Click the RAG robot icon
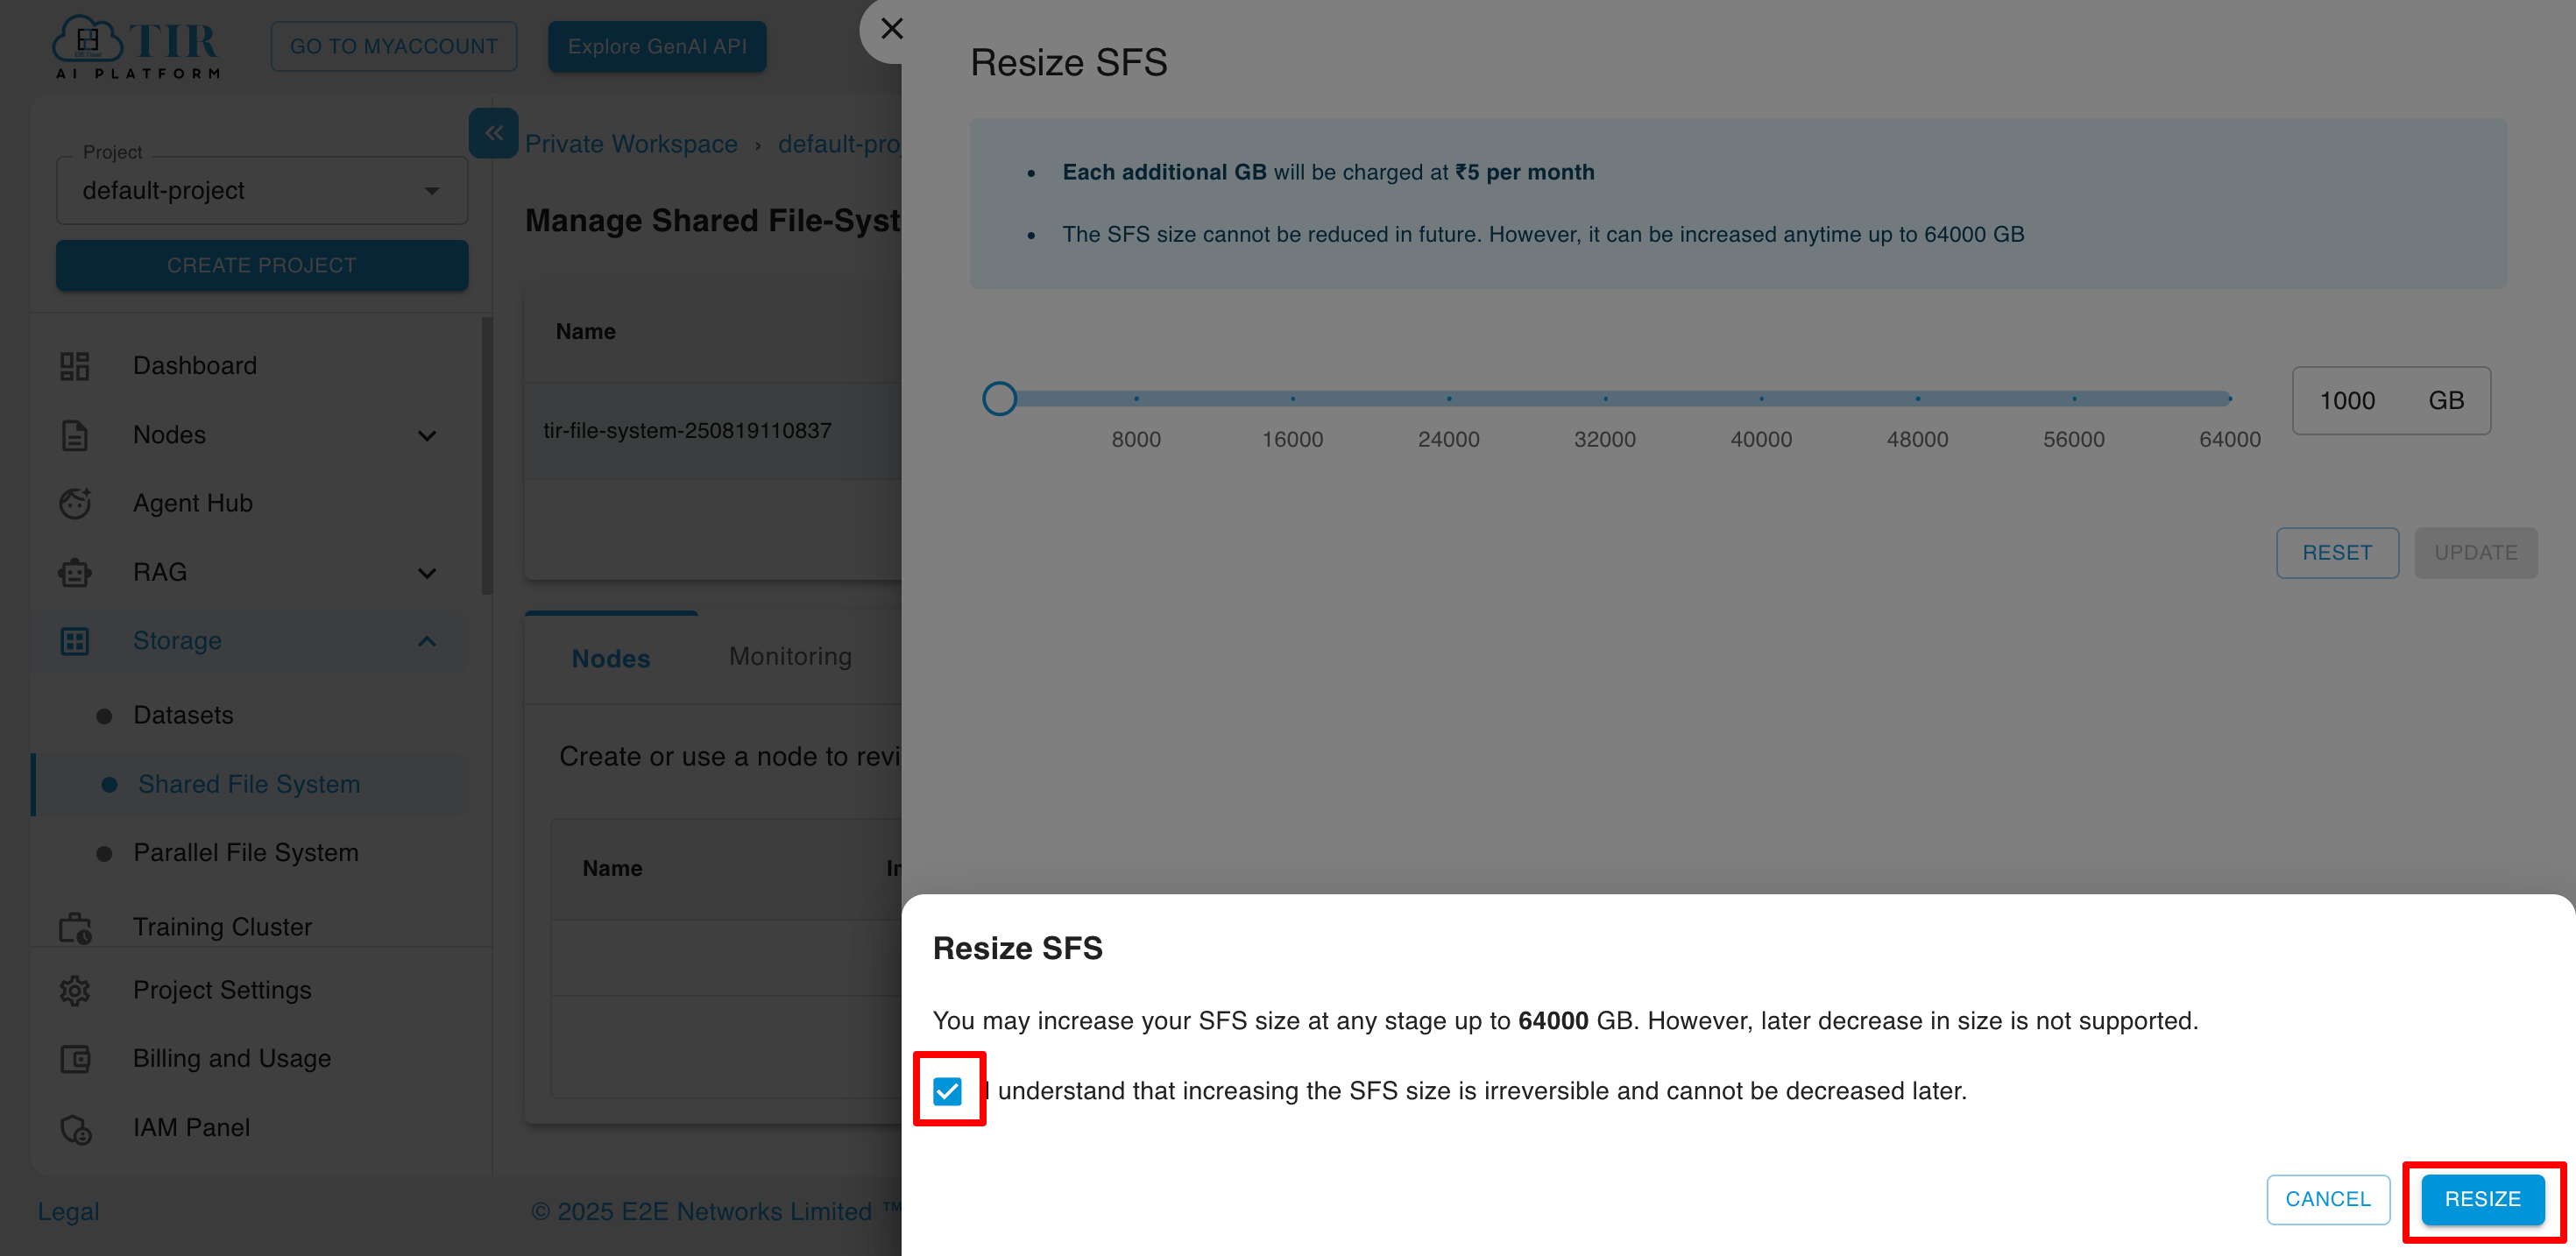The width and height of the screenshot is (2576, 1256). click(74, 572)
